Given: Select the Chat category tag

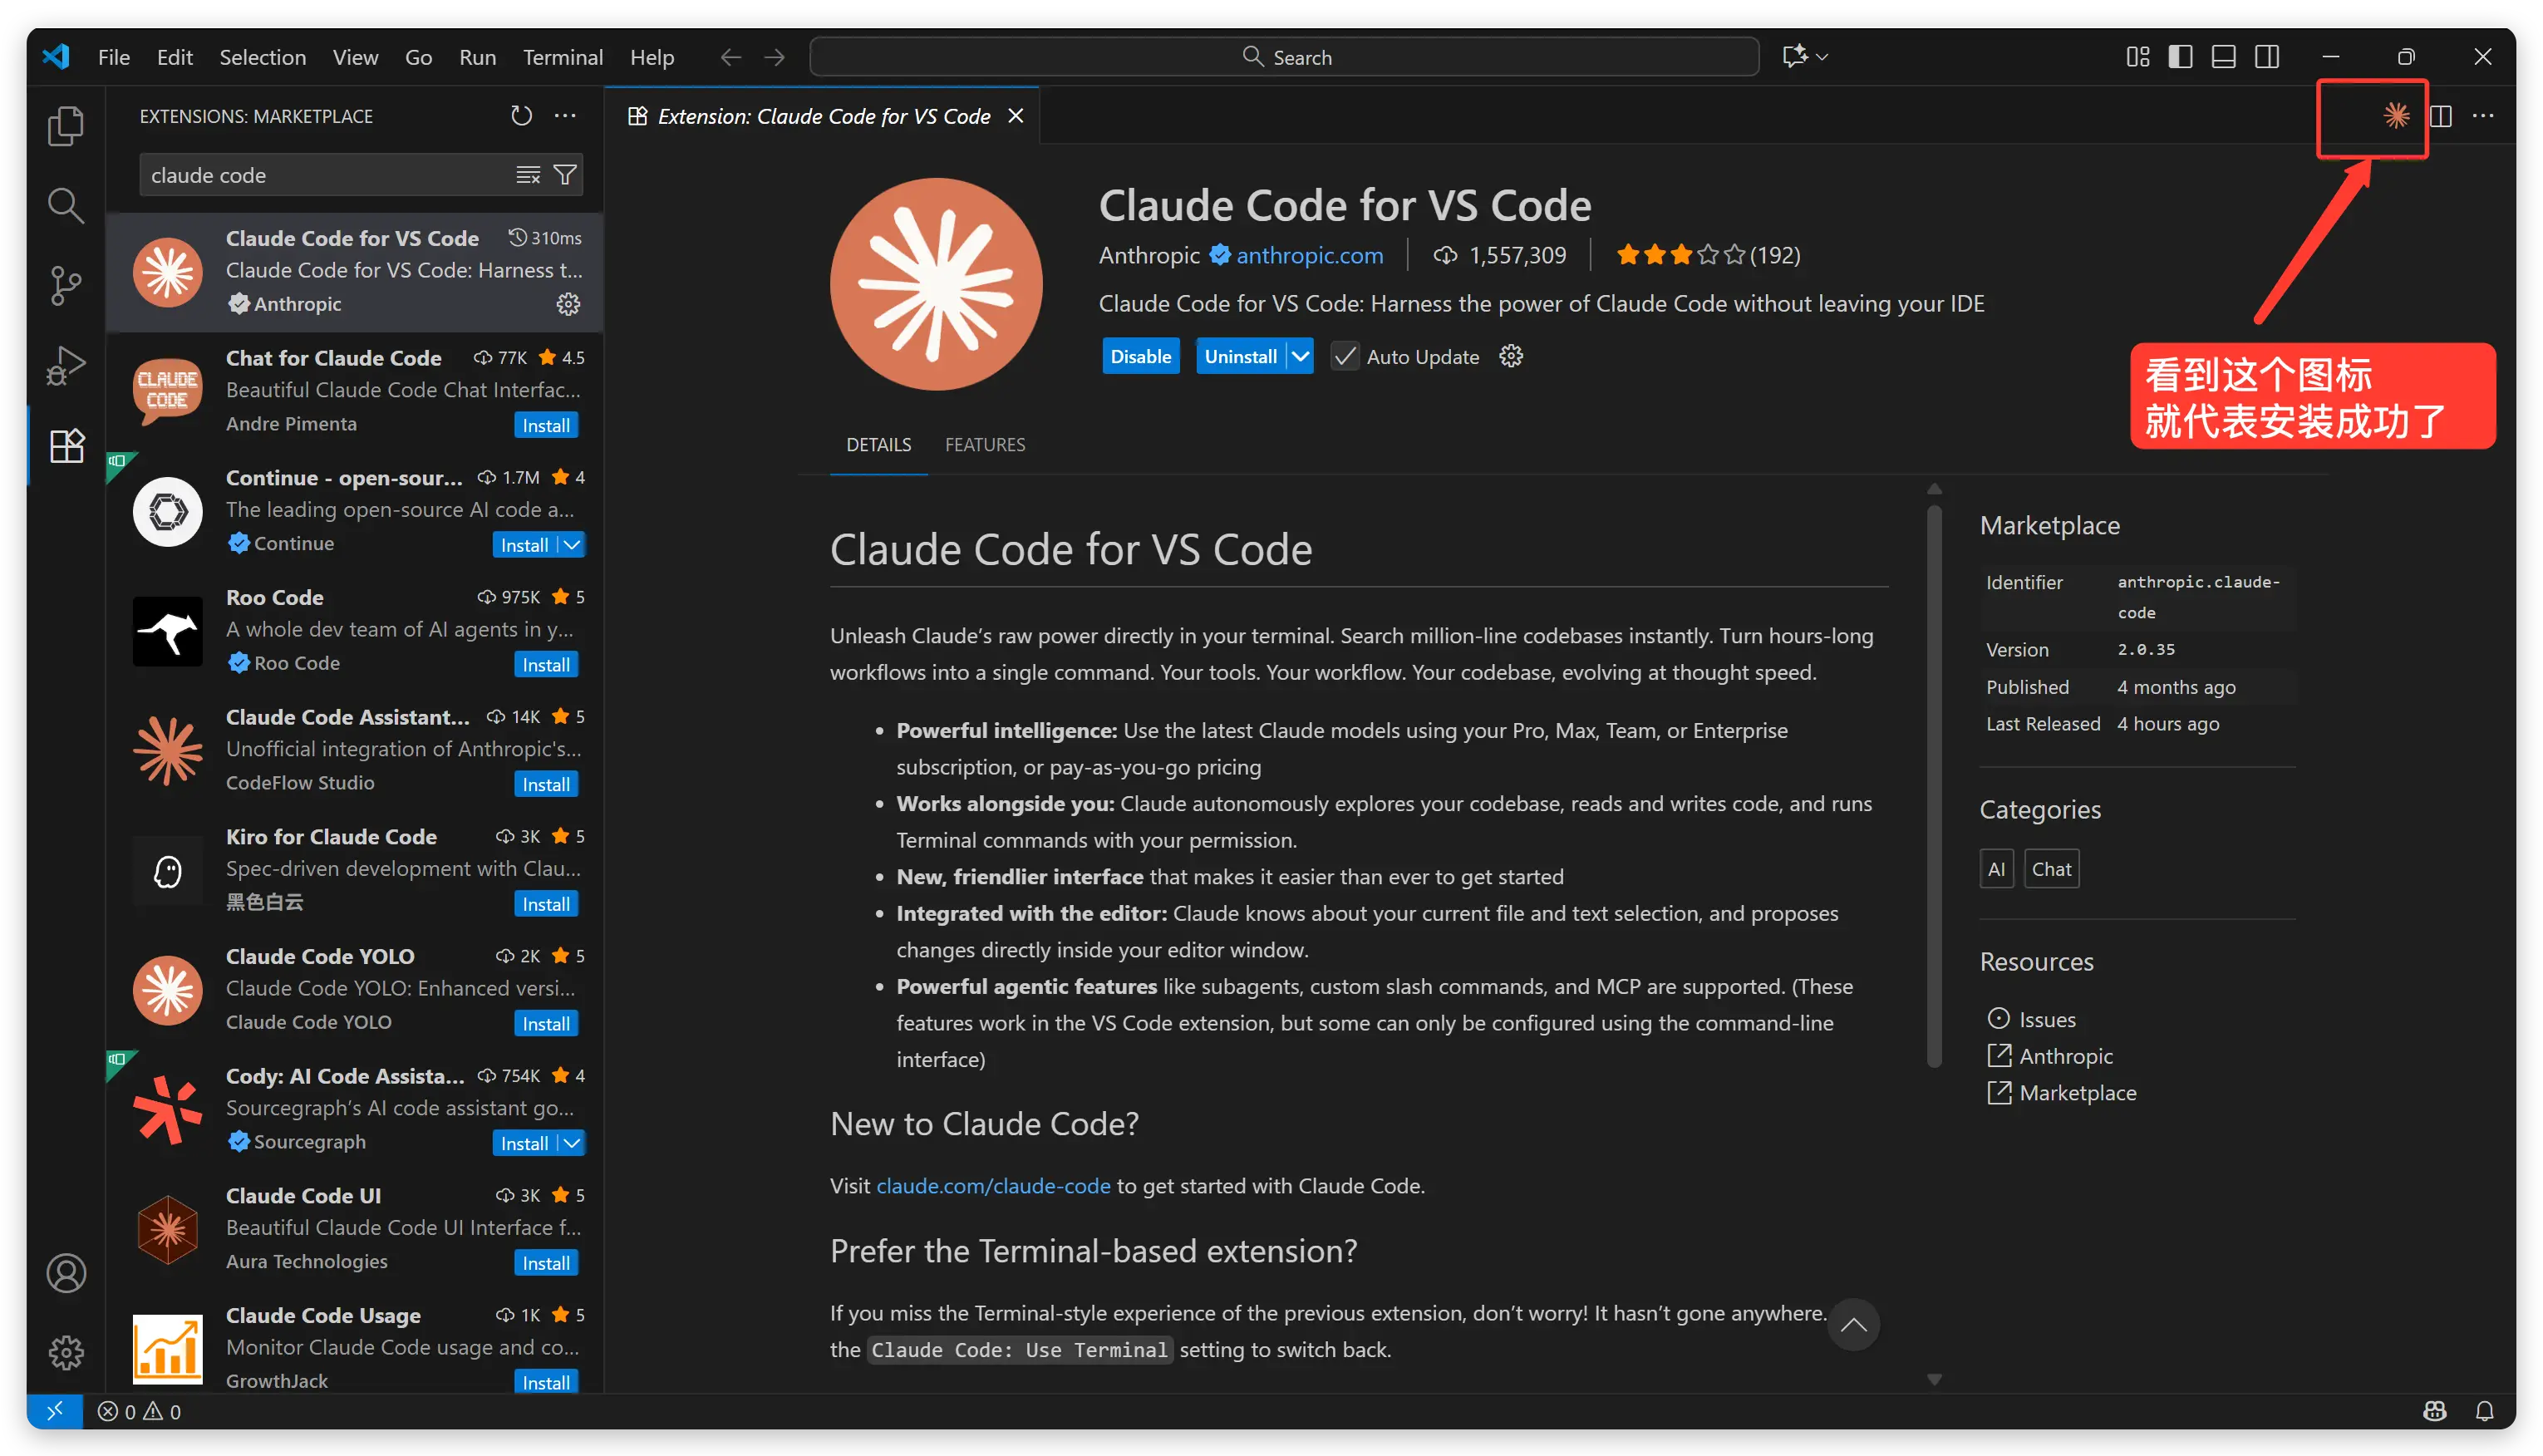Looking at the screenshot, I should (2051, 869).
